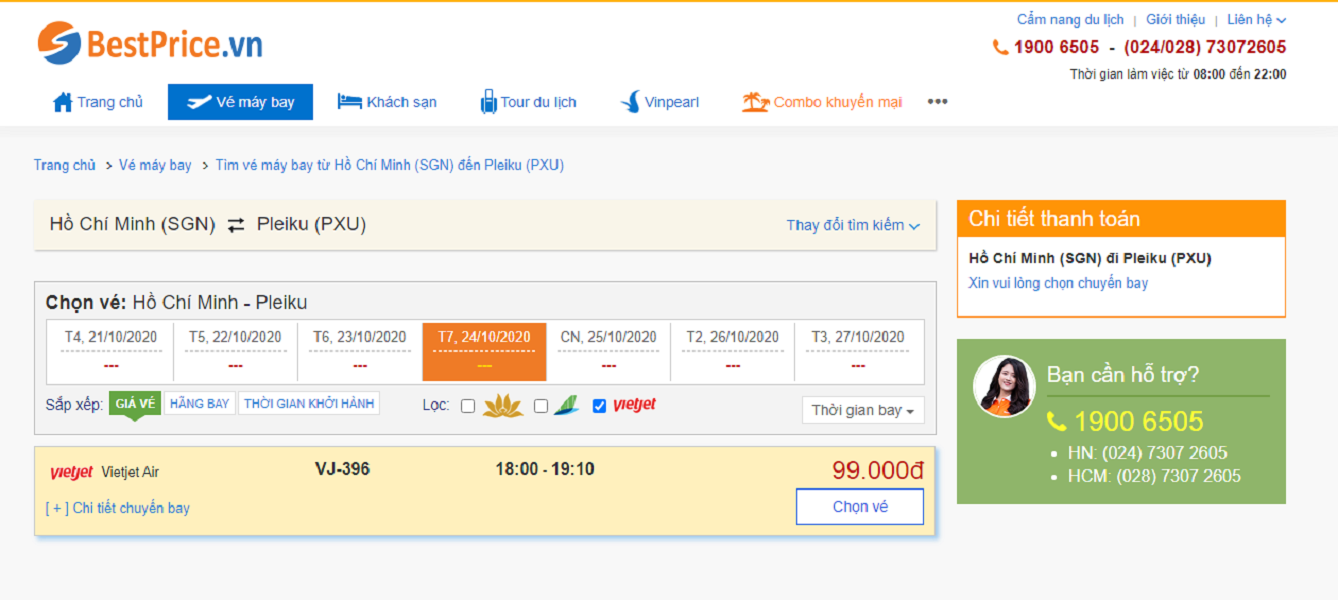This screenshot has width=1338, height=600.
Task: Sort by GIÁ VÉ price
Action: coord(134,403)
